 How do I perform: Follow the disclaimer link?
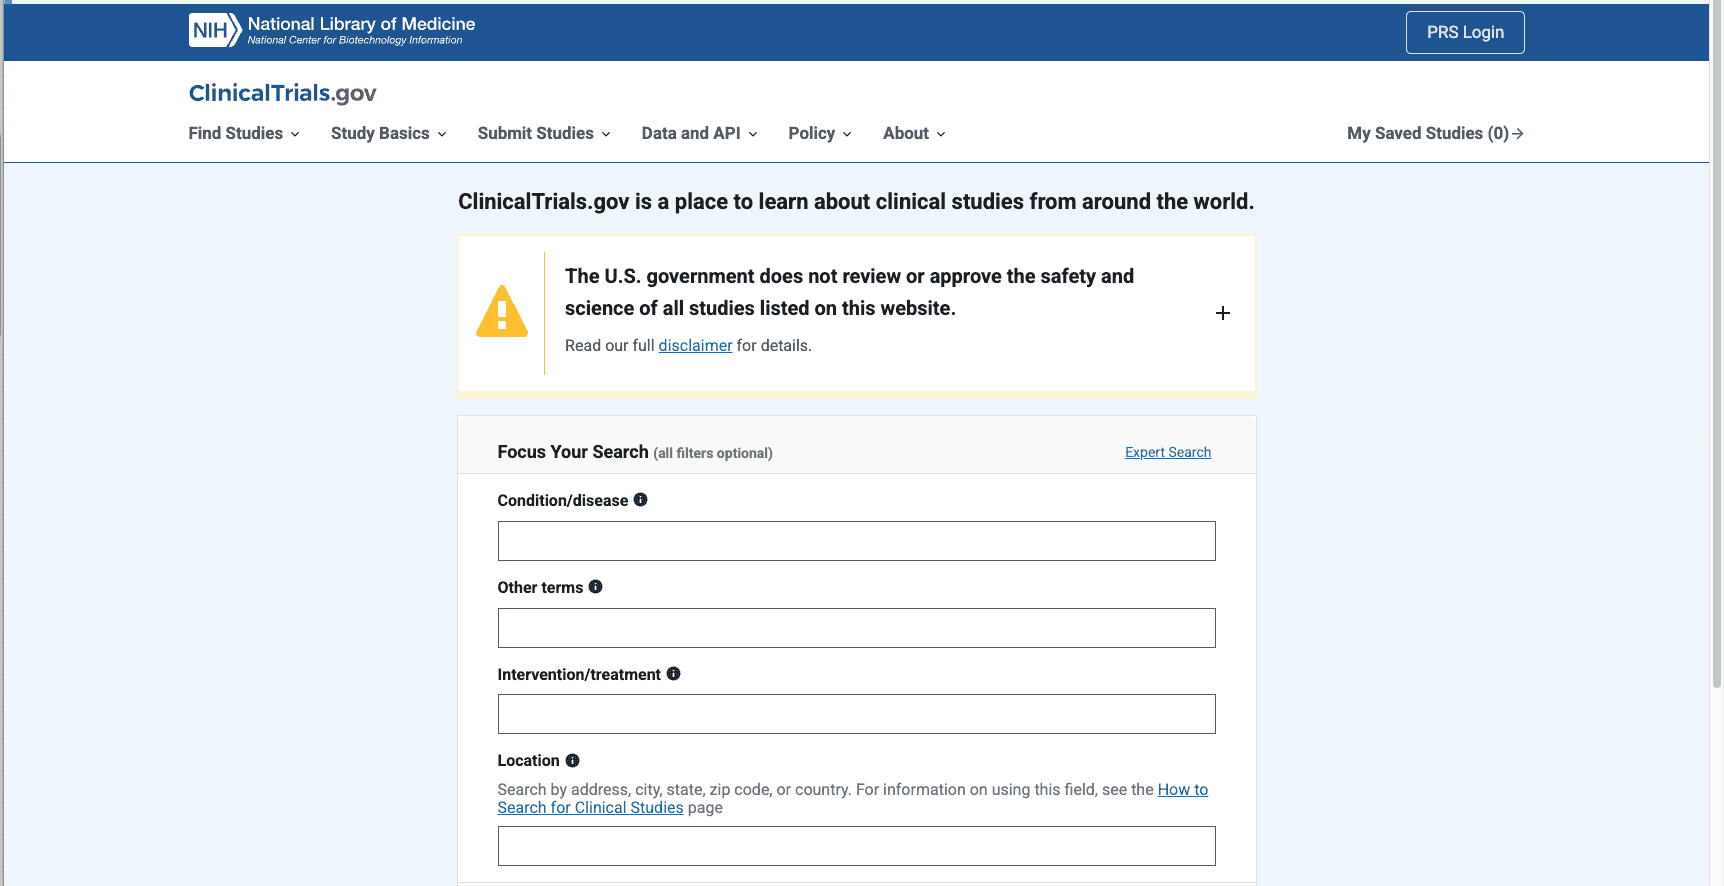coord(695,346)
